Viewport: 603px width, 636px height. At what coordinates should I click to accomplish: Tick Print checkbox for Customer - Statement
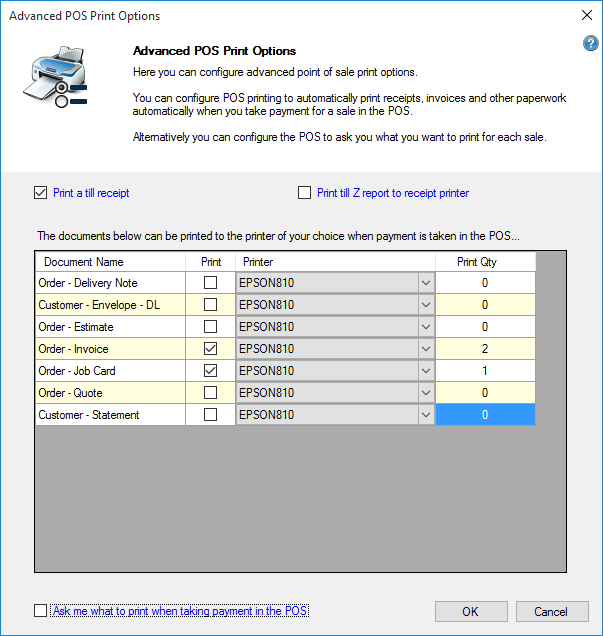point(210,415)
